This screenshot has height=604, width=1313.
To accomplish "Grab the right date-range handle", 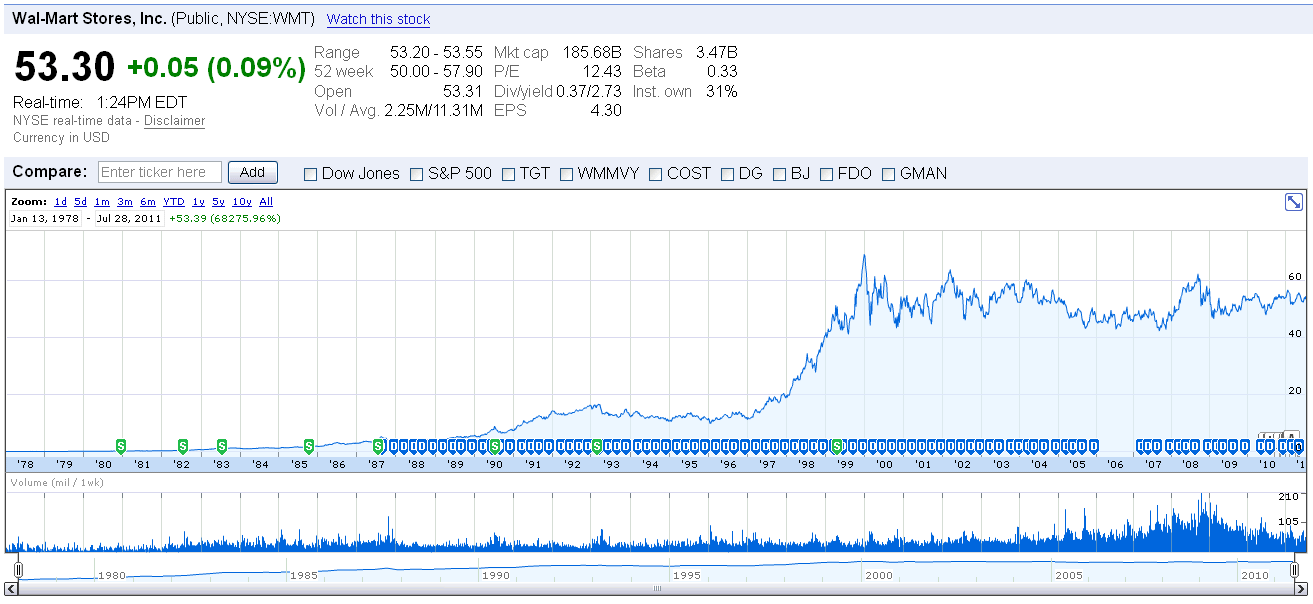I will click(x=1294, y=569).
